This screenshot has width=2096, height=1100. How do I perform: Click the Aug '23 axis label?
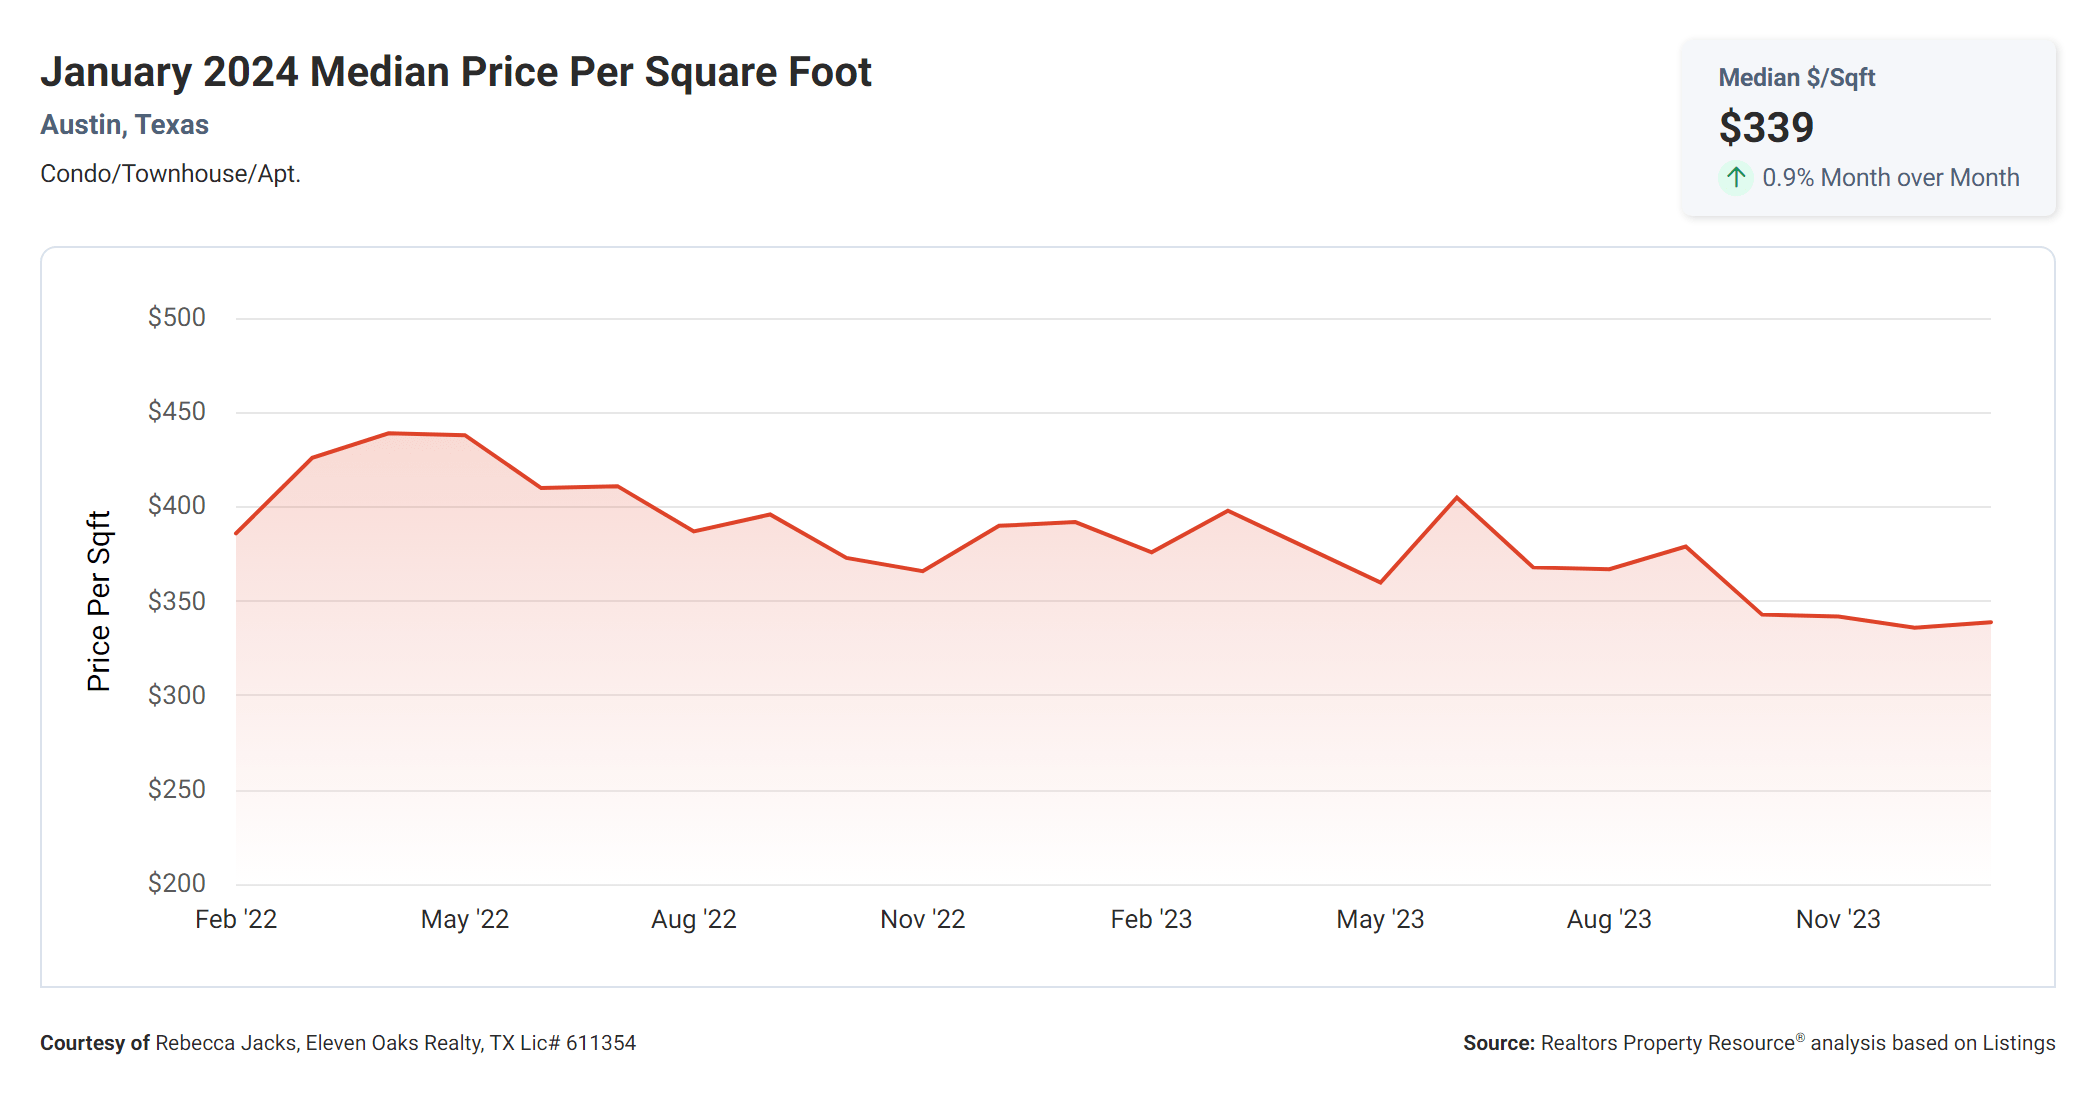1609,919
